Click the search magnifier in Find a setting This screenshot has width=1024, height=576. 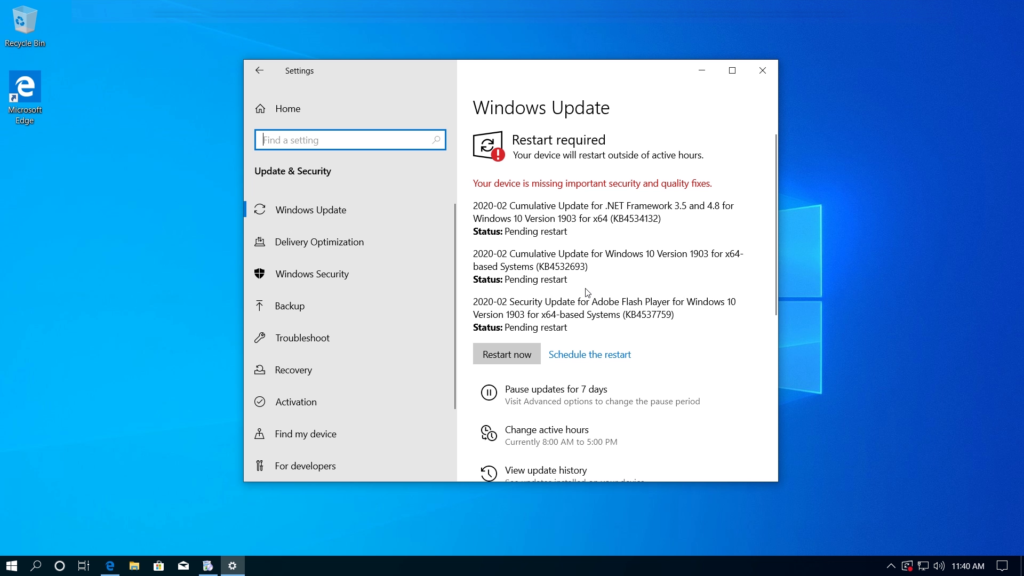(x=436, y=140)
